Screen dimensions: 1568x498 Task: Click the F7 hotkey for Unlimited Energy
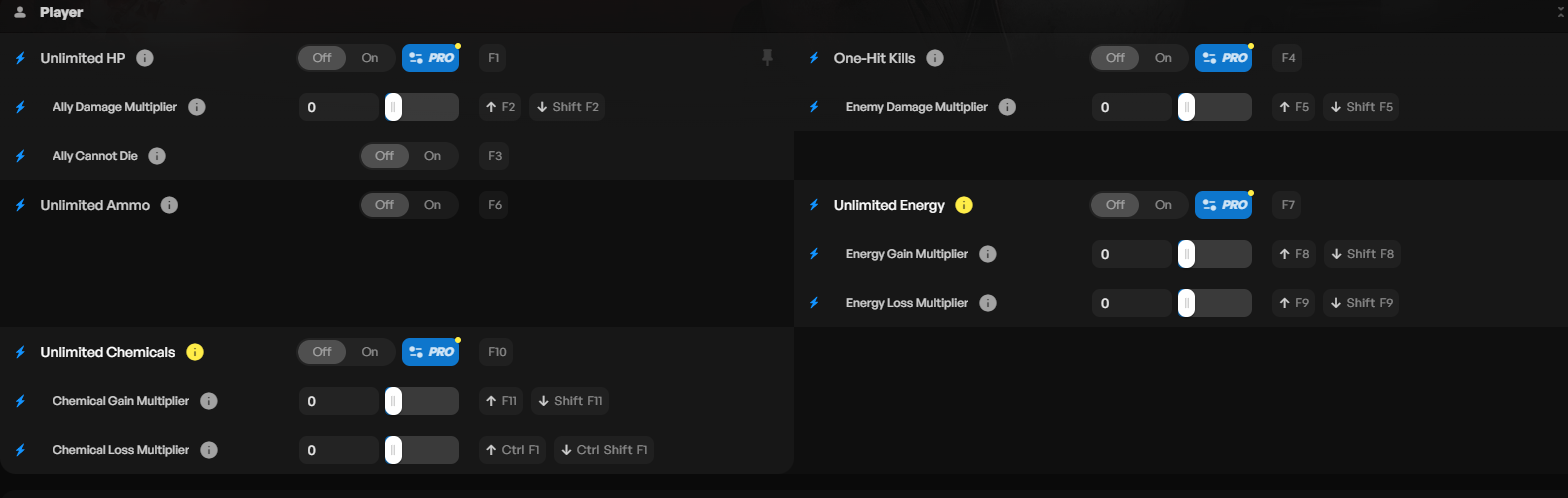1288,205
